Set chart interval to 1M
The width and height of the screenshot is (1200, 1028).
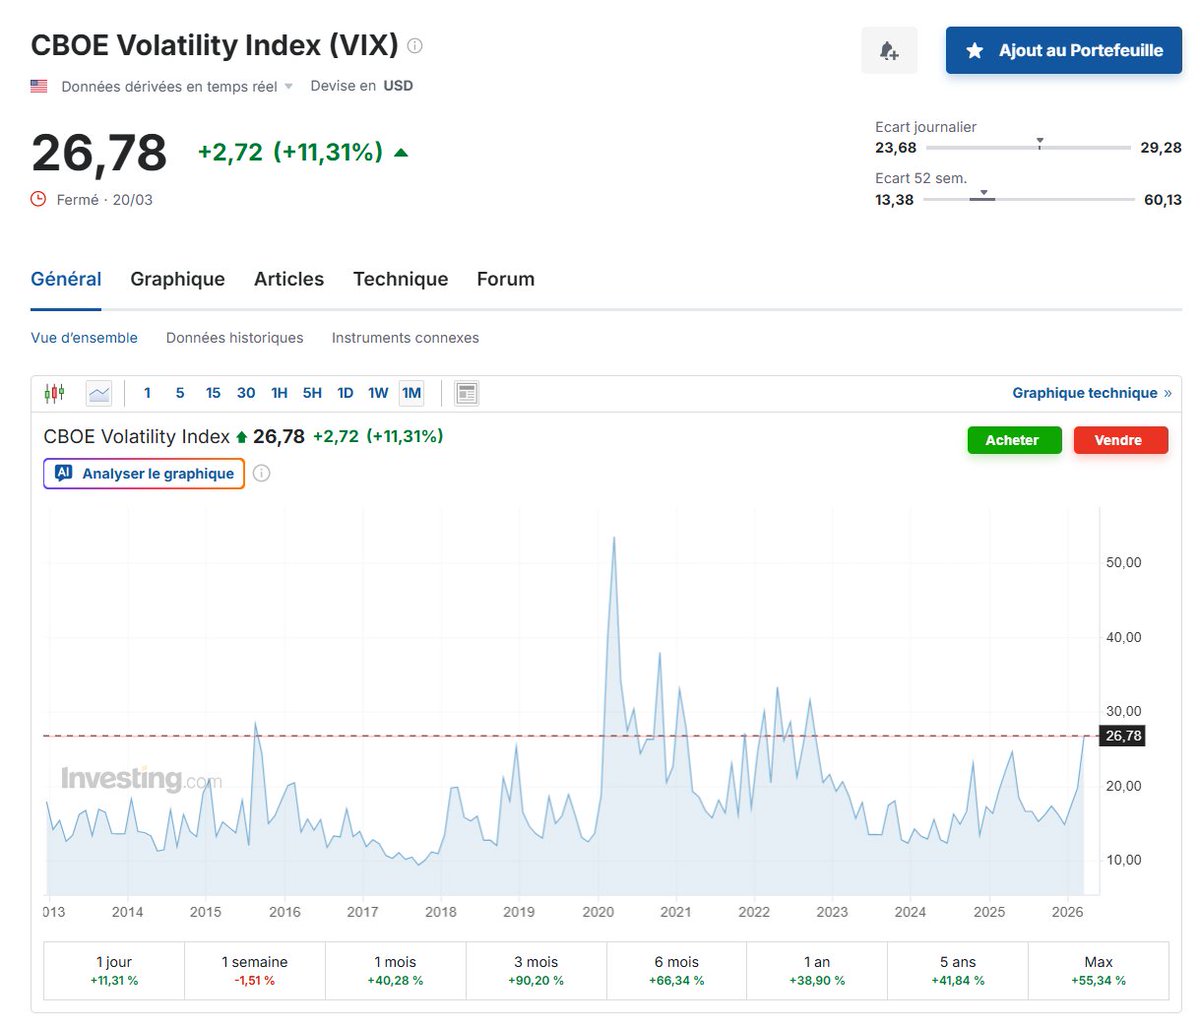[x=412, y=393]
